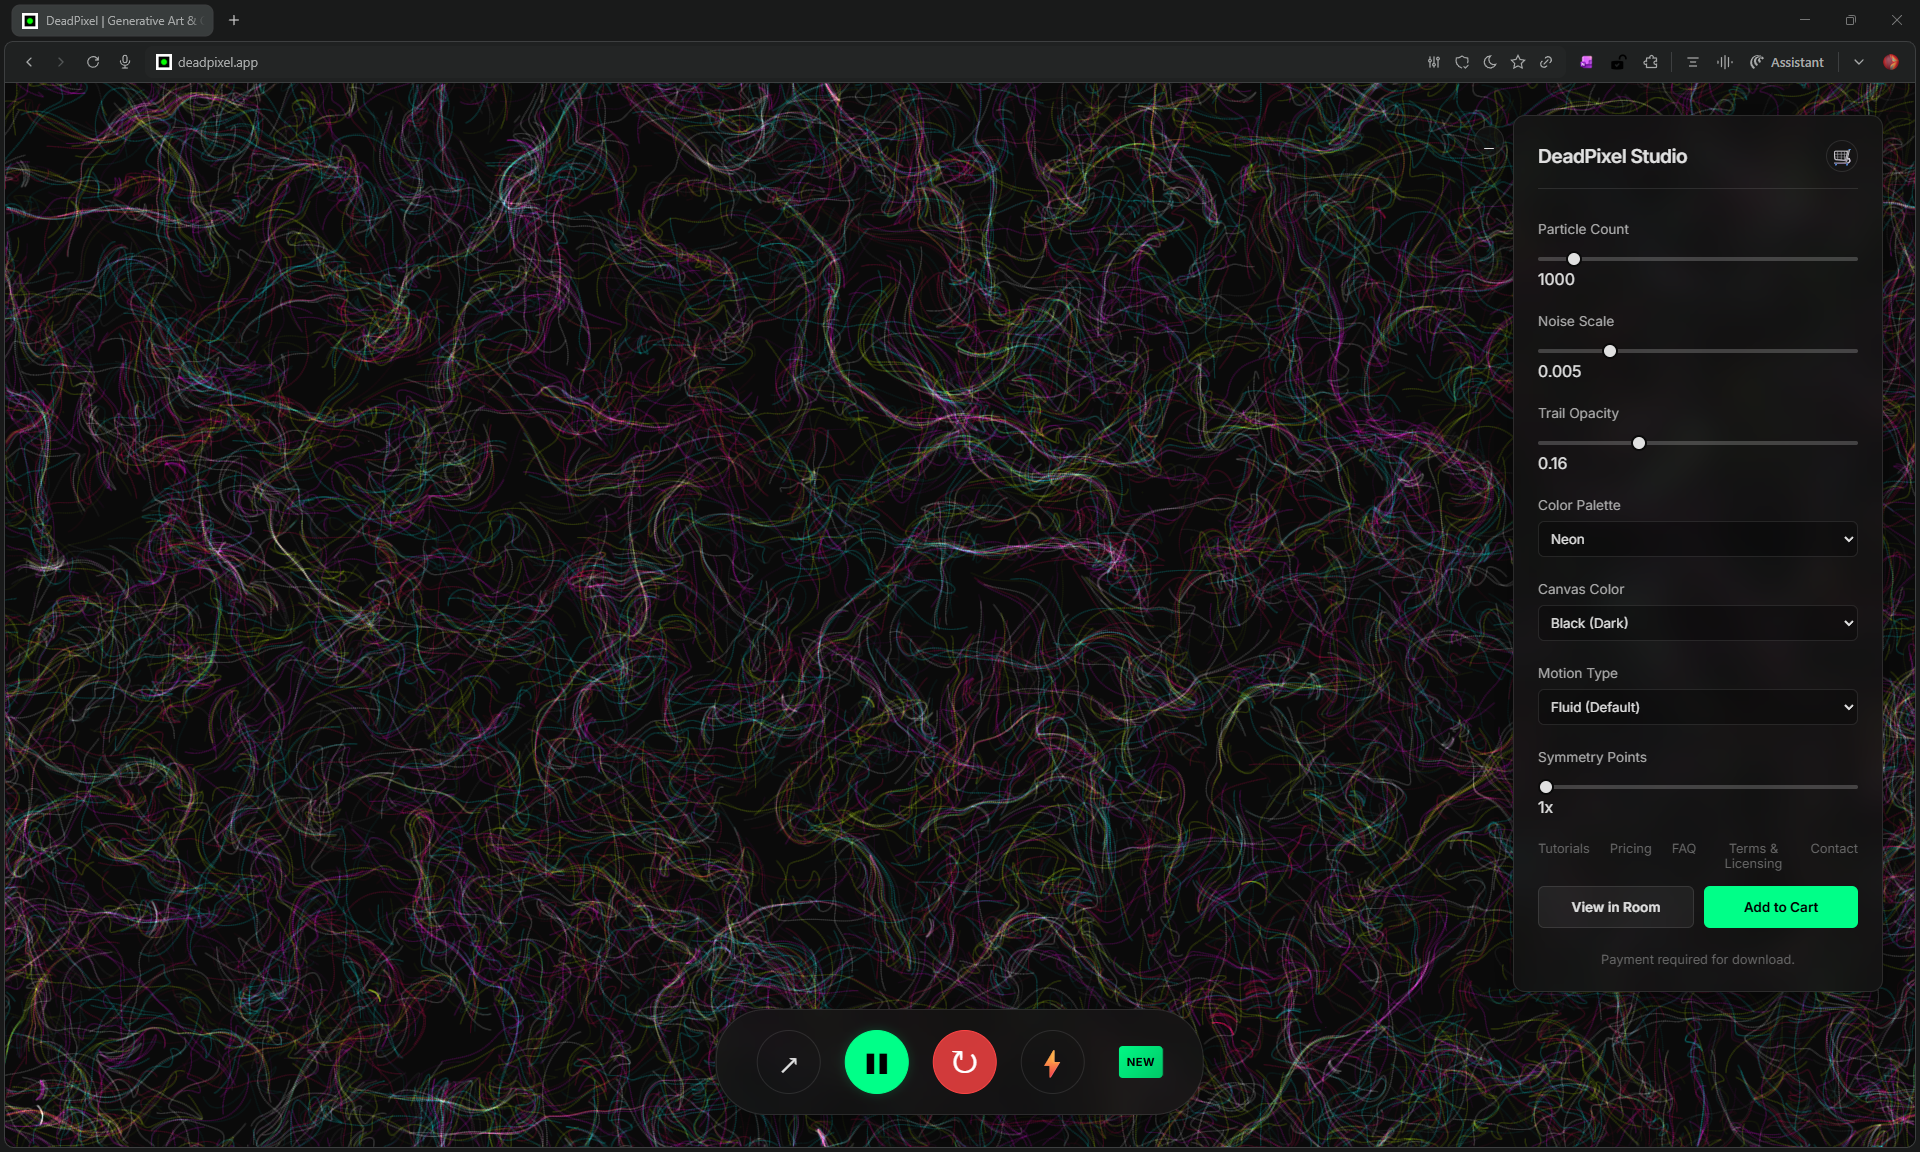Change Canvas Color from Black (Dark)

click(x=1696, y=623)
